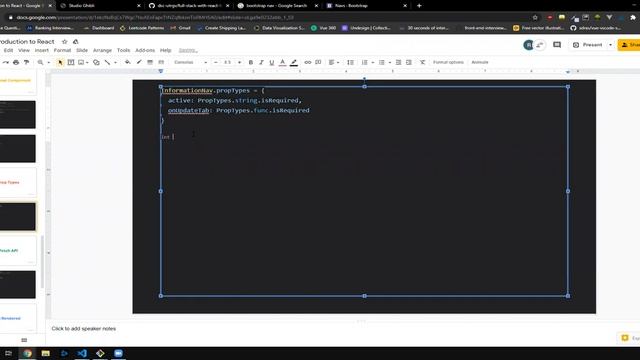Open line spacing options
The height and width of the screenshot is (360, 640).
coord(351,62)
